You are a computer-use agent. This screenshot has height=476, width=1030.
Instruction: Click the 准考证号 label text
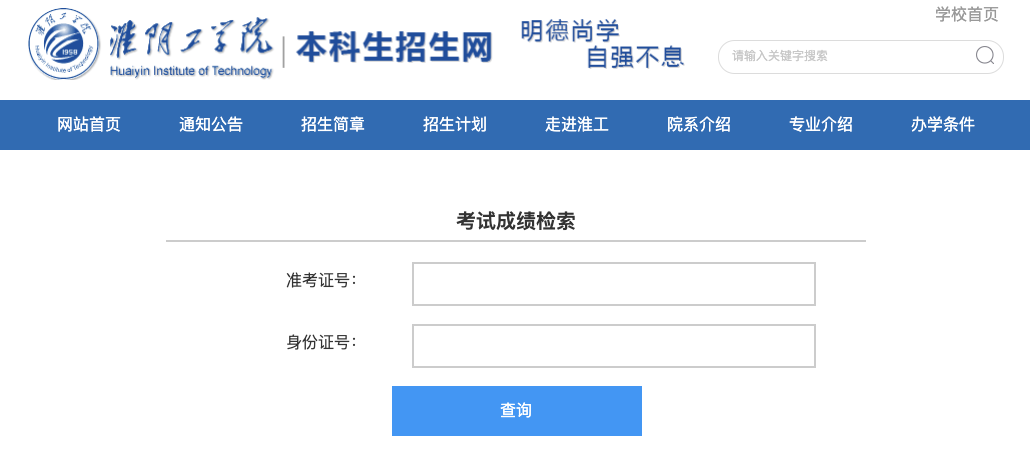tap(321, 280)
